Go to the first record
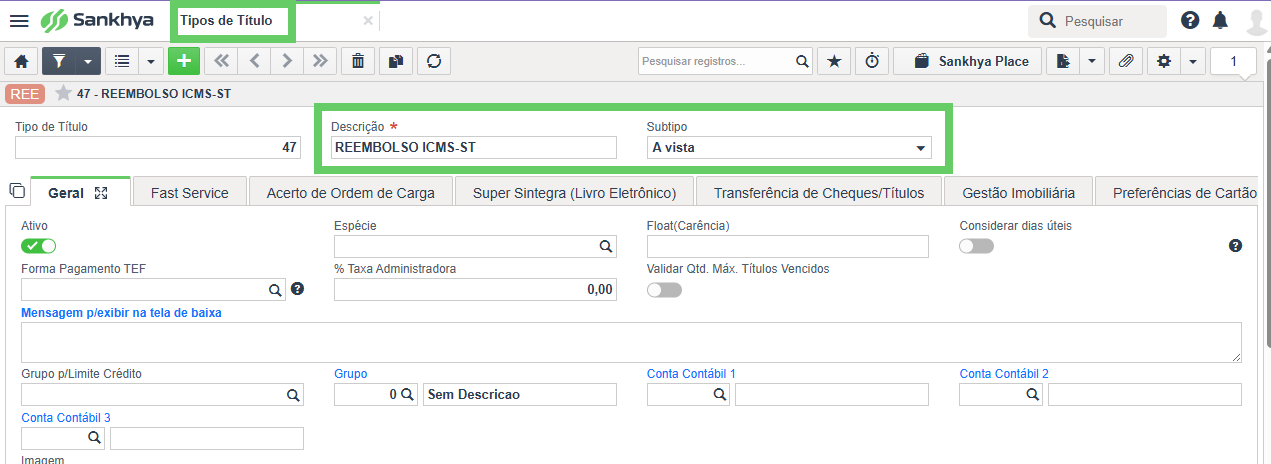The height and width of the screenshot is (464, 1271). point(221,61)
